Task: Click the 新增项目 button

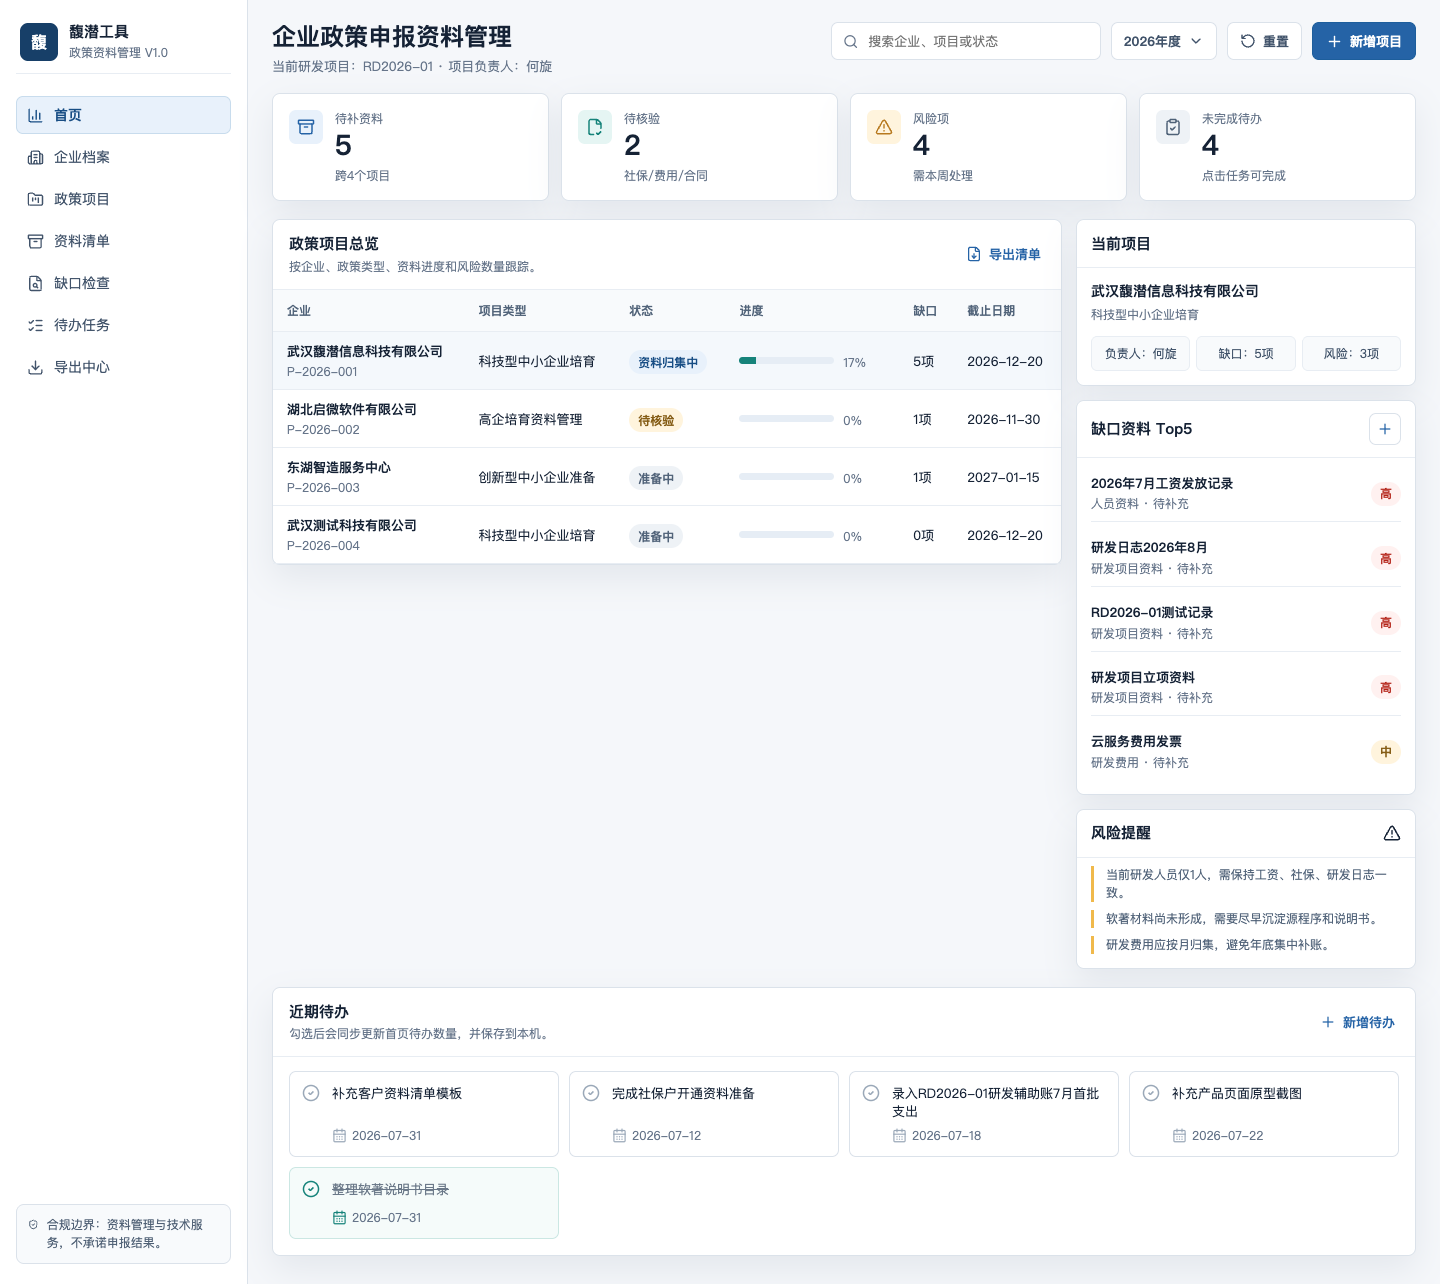Action: (1364, 41)
